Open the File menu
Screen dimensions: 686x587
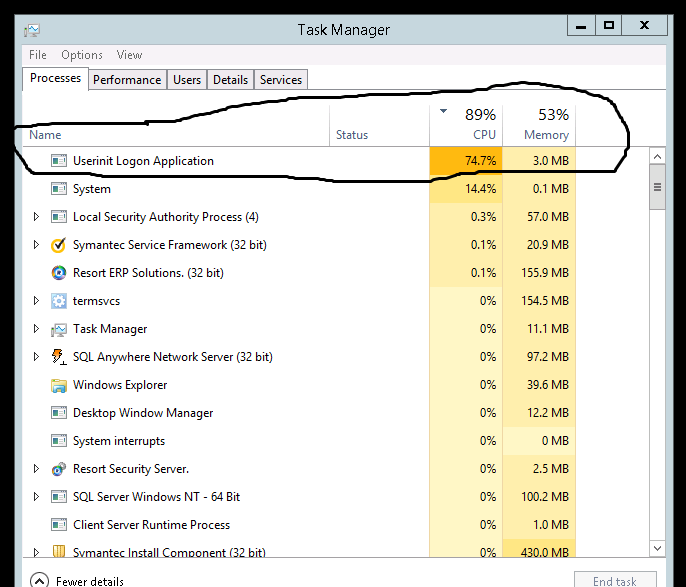38,55
